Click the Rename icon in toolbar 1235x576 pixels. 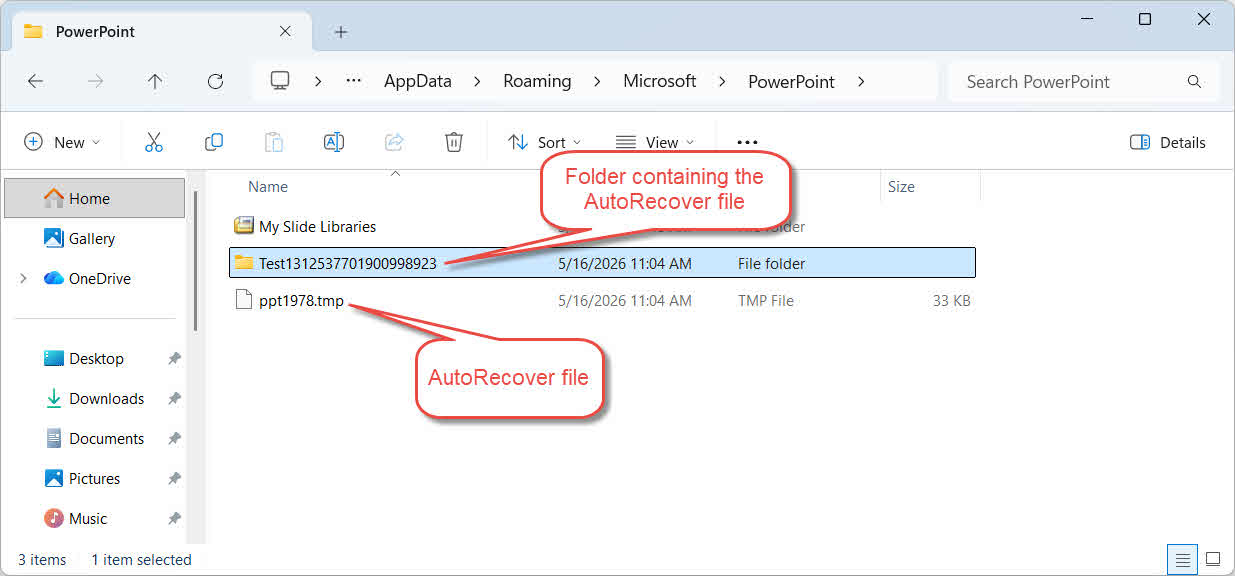pos(334,142)
